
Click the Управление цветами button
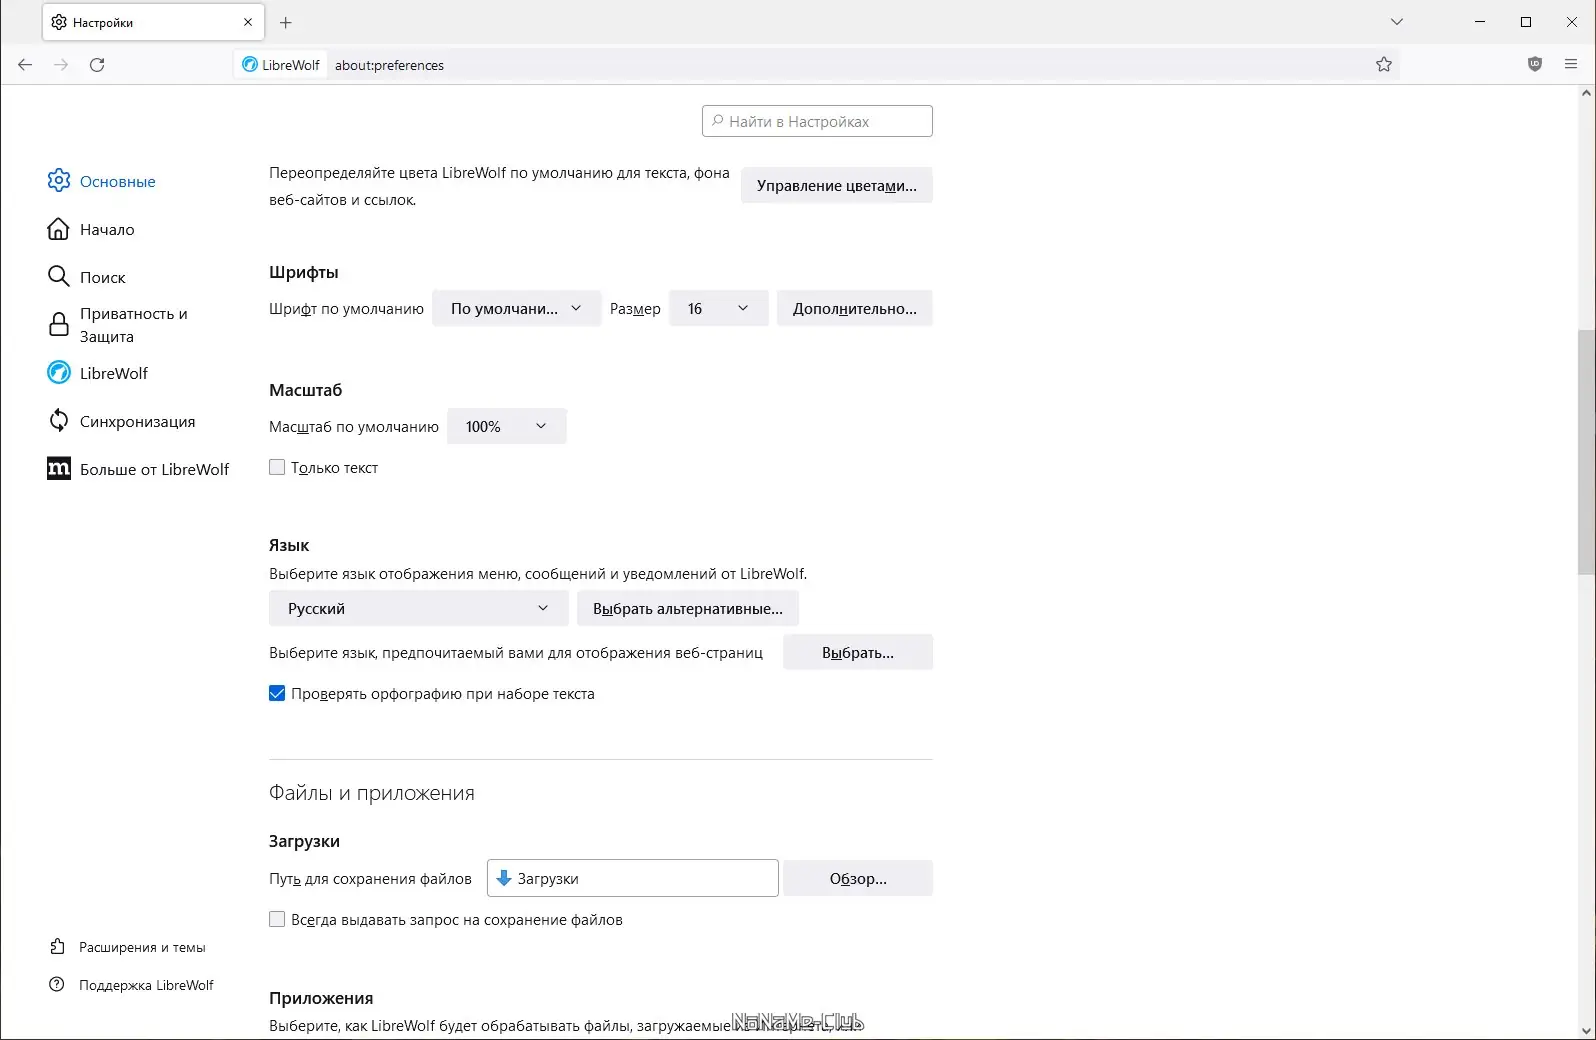click(x=837, y=185)
